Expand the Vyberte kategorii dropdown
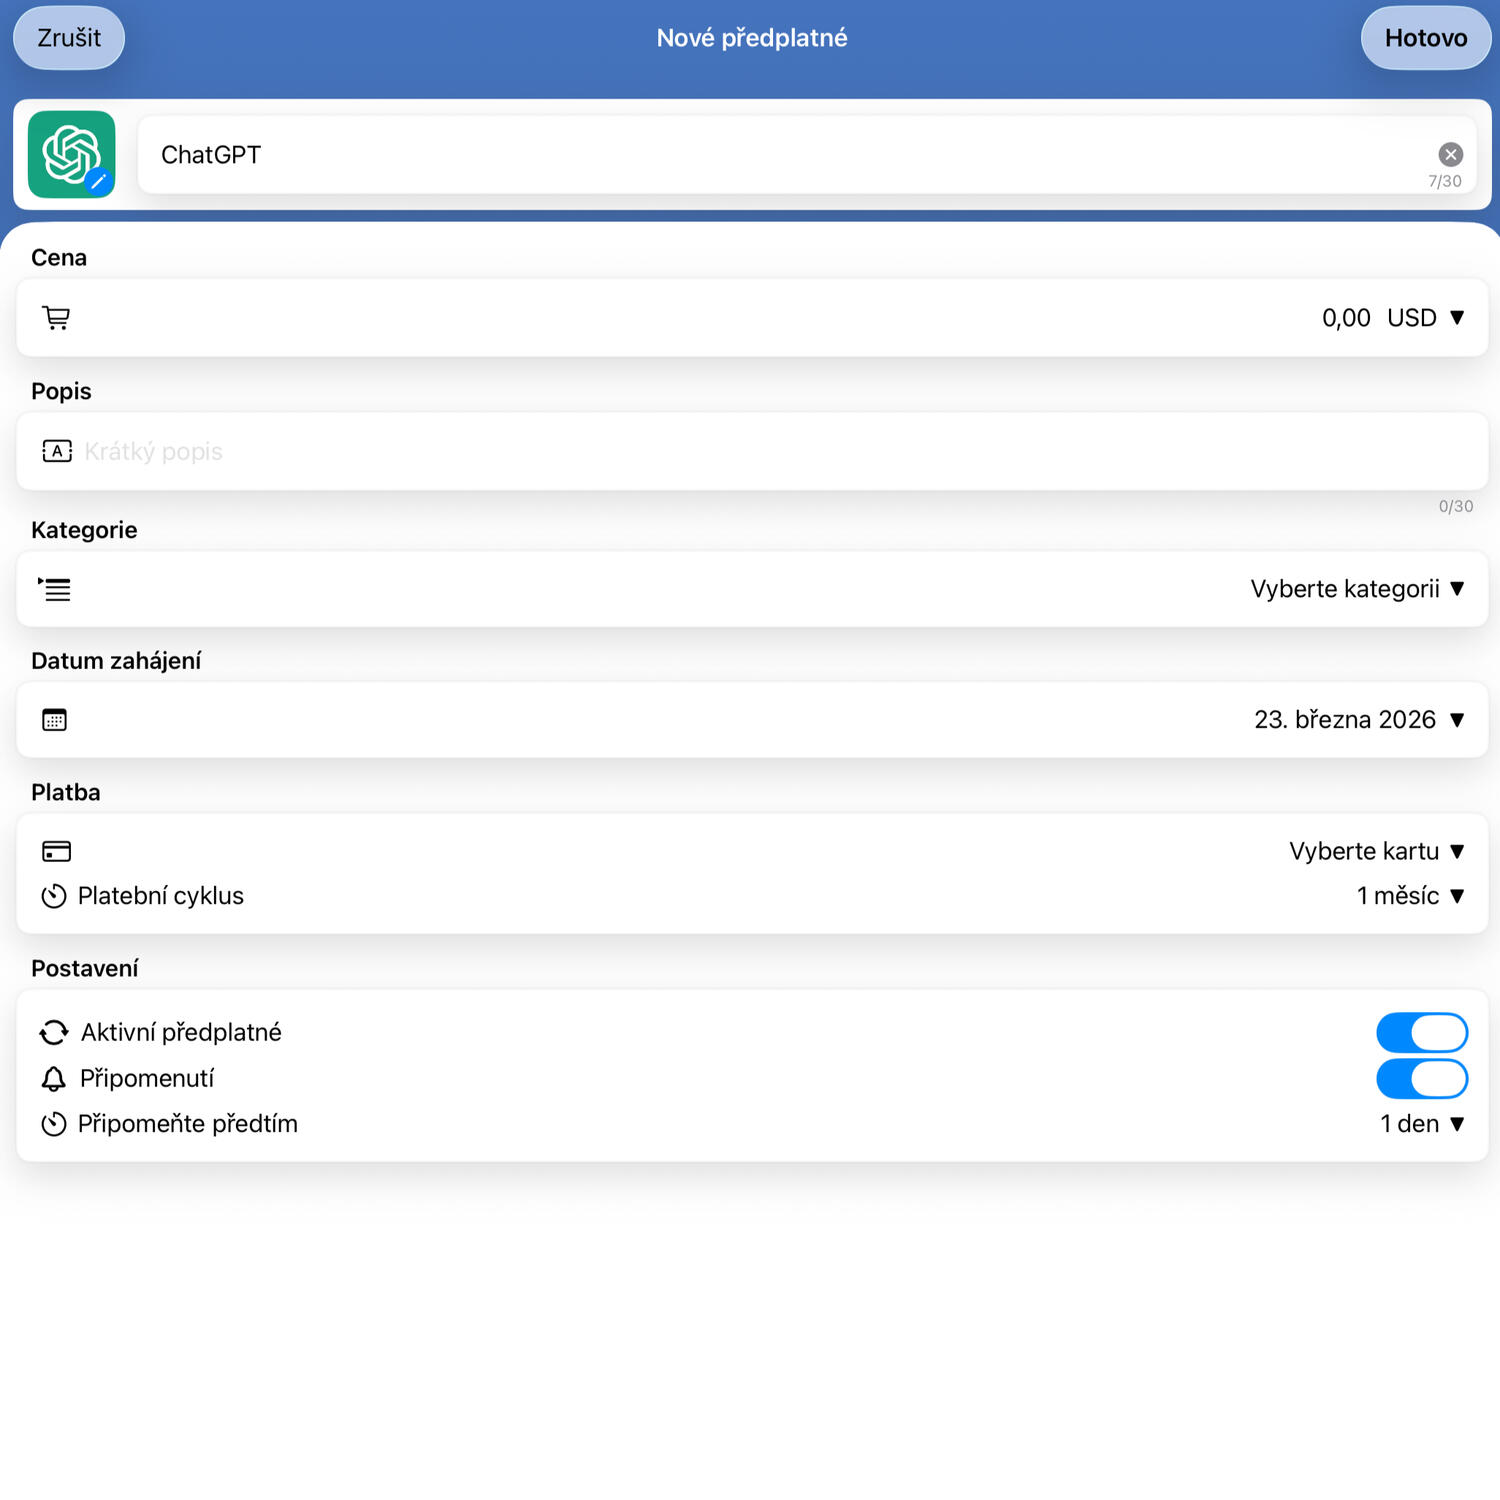Screen dimensions: 1500x1500 tap(1356, 589)
